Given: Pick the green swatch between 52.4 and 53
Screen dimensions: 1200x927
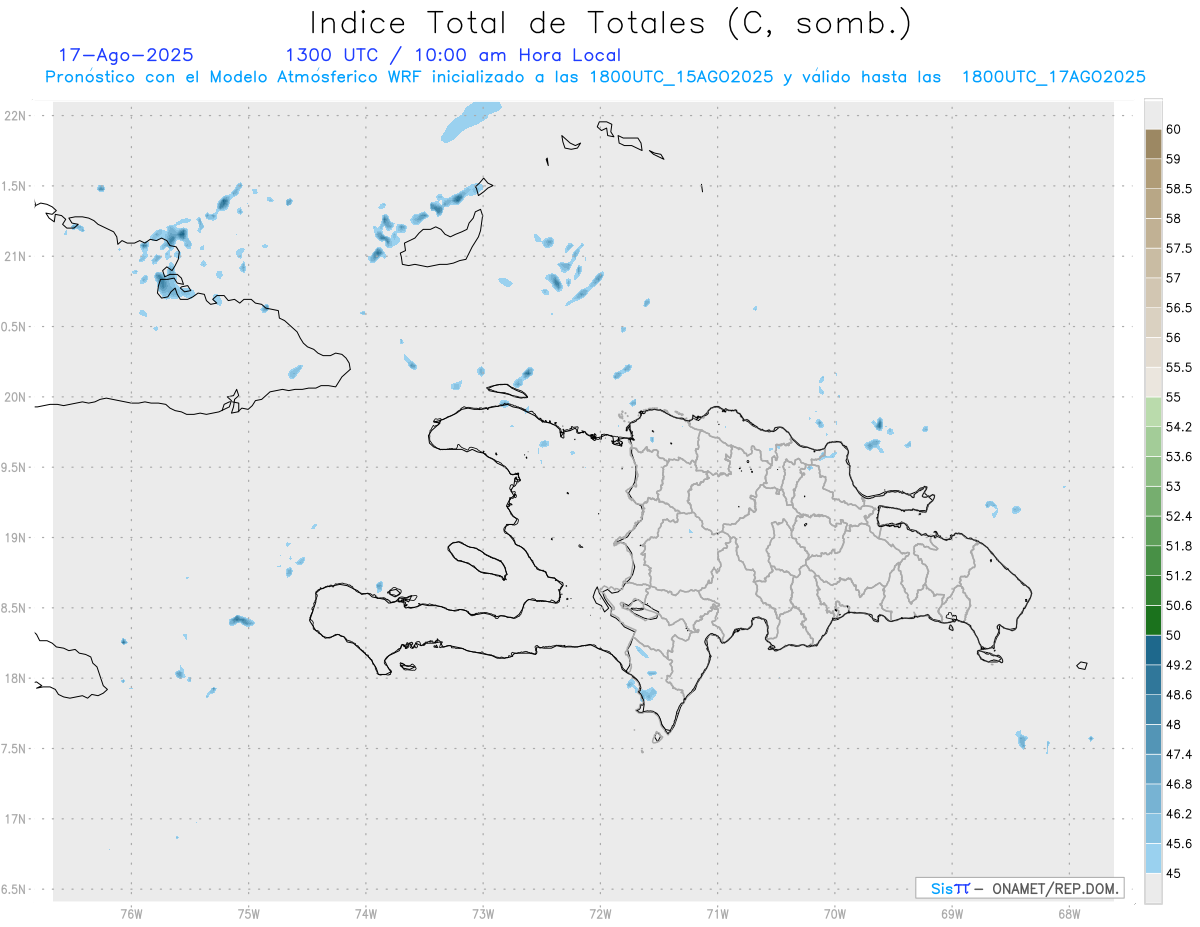Looking at the screenshot, I should [1153, 501].
